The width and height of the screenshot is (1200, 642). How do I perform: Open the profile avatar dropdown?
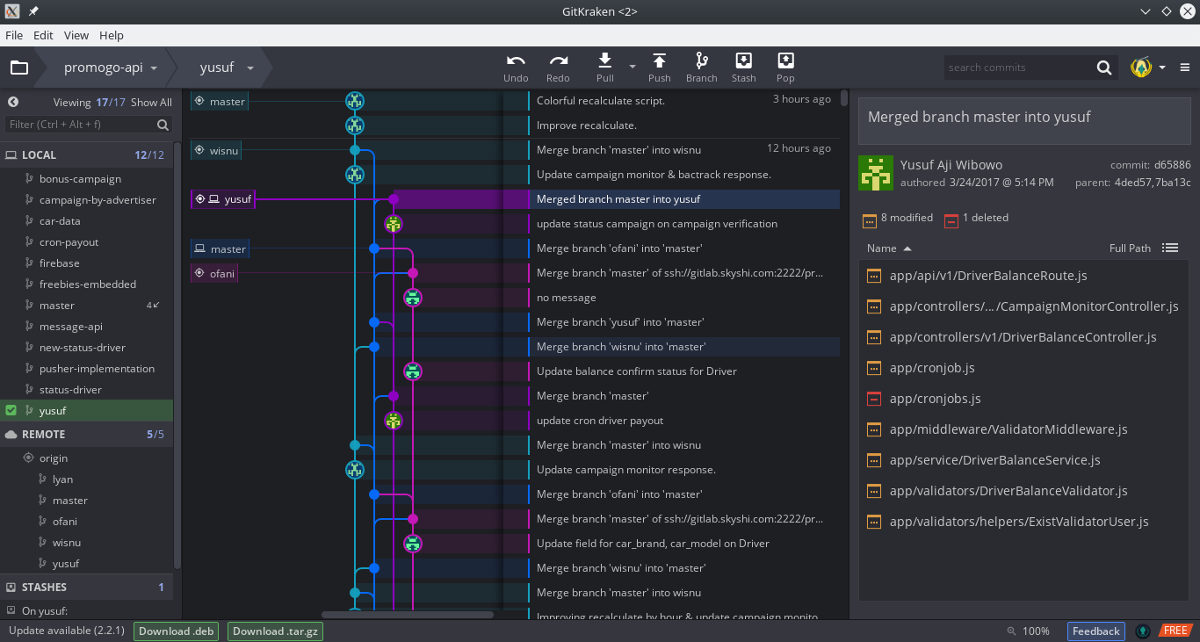pos(1144,67)
